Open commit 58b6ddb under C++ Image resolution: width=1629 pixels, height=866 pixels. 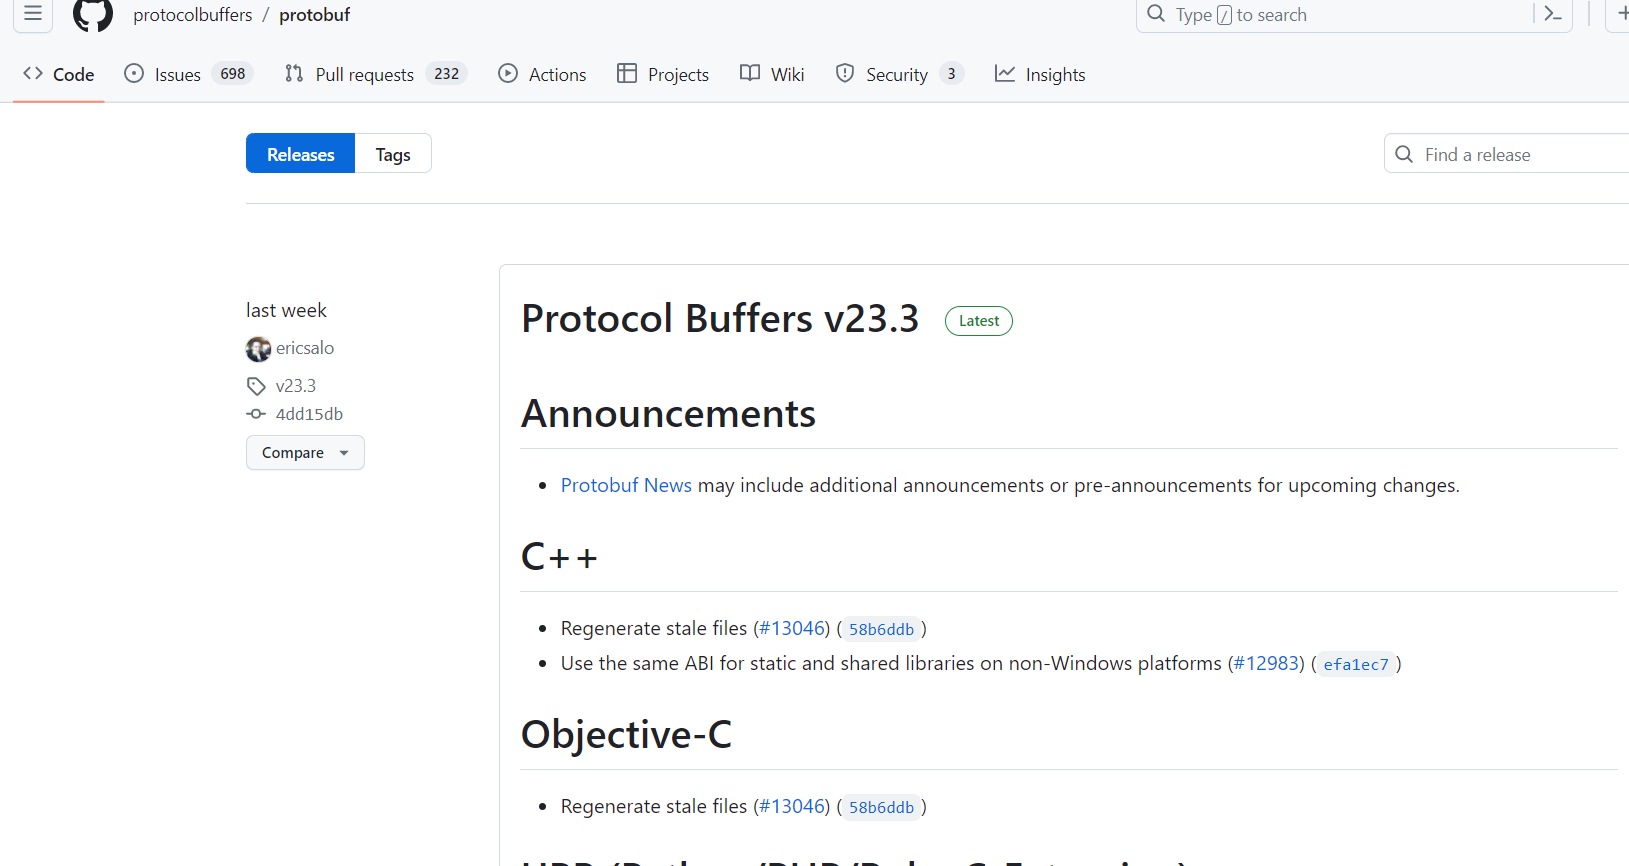point(881,629)
